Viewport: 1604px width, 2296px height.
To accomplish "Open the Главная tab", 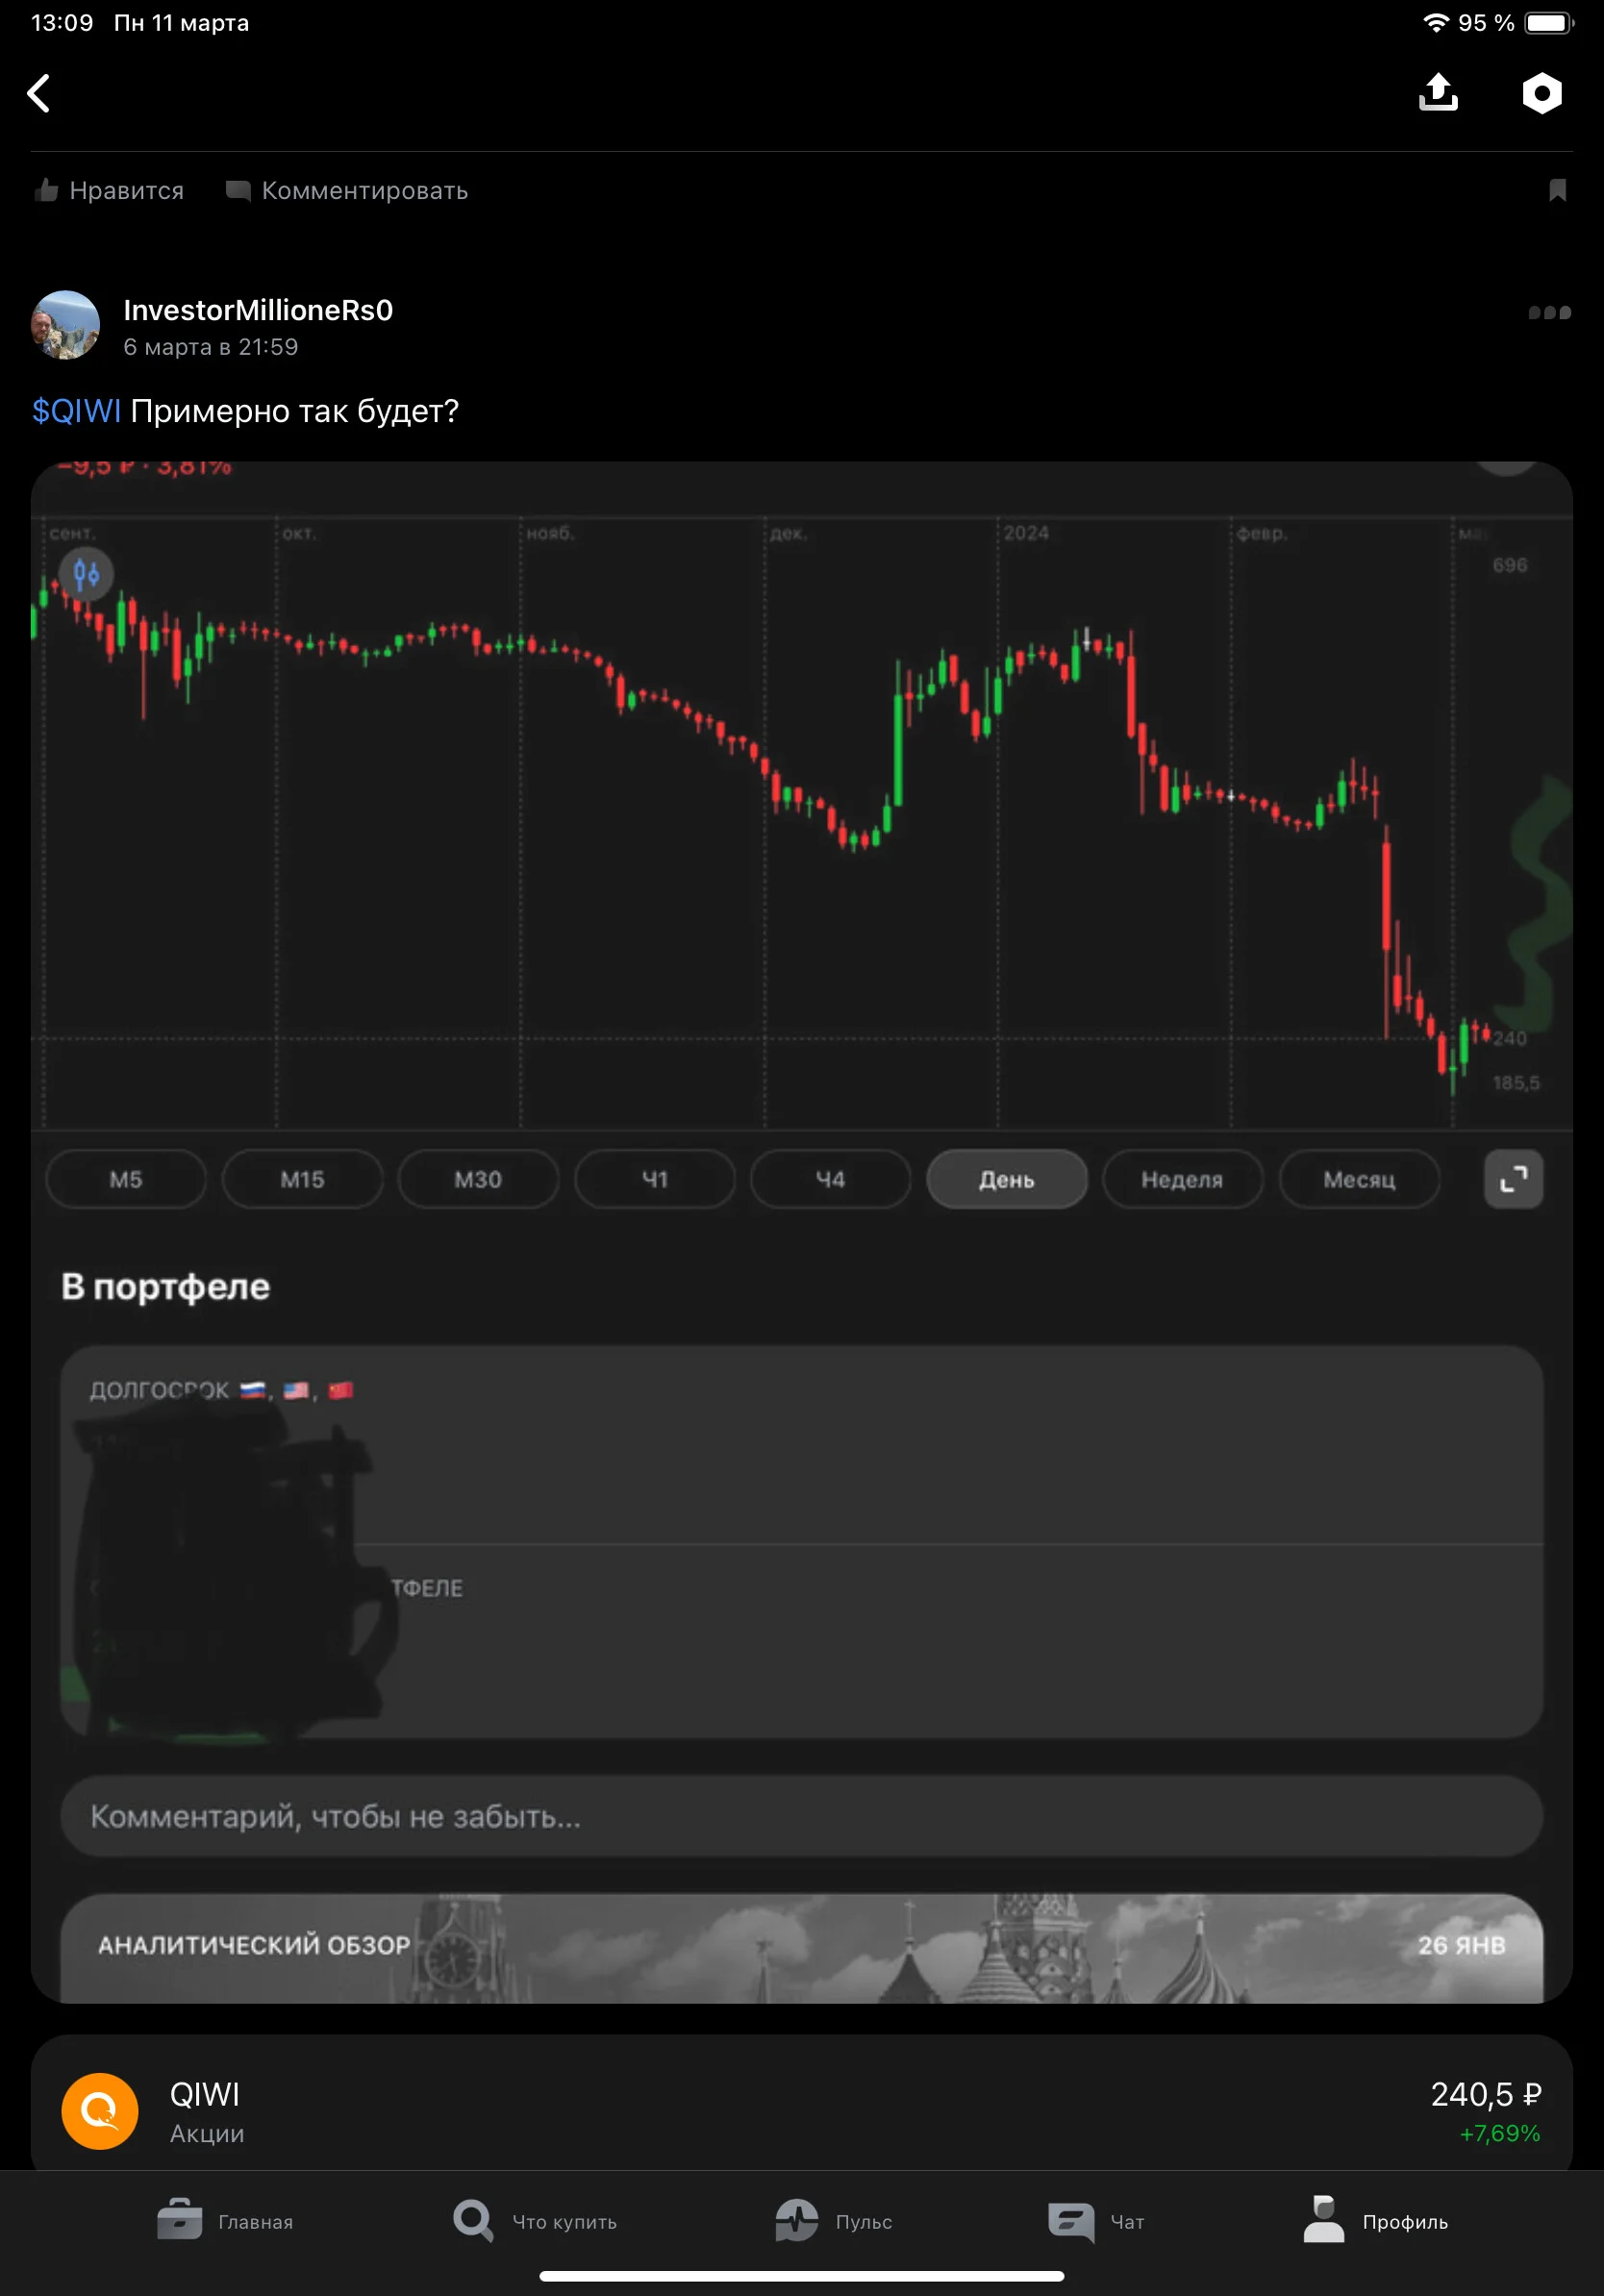I will [225, 2221].
